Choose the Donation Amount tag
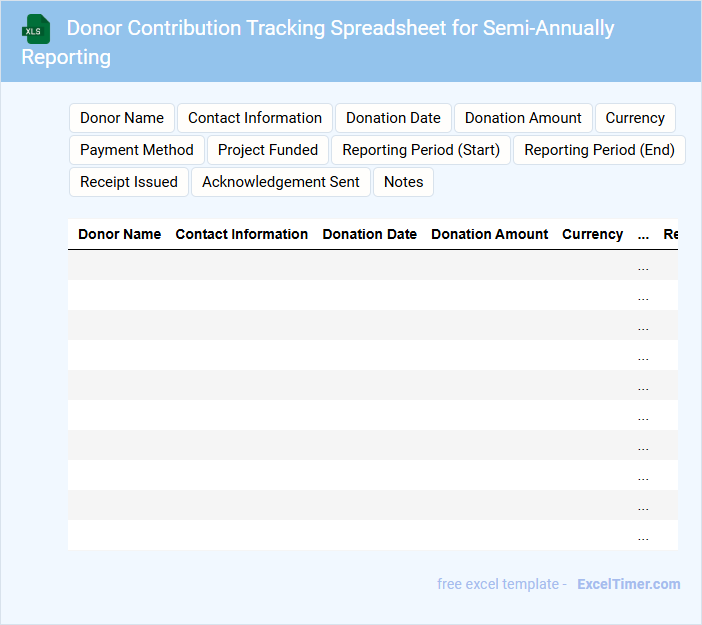 click(x=523, y=118)
